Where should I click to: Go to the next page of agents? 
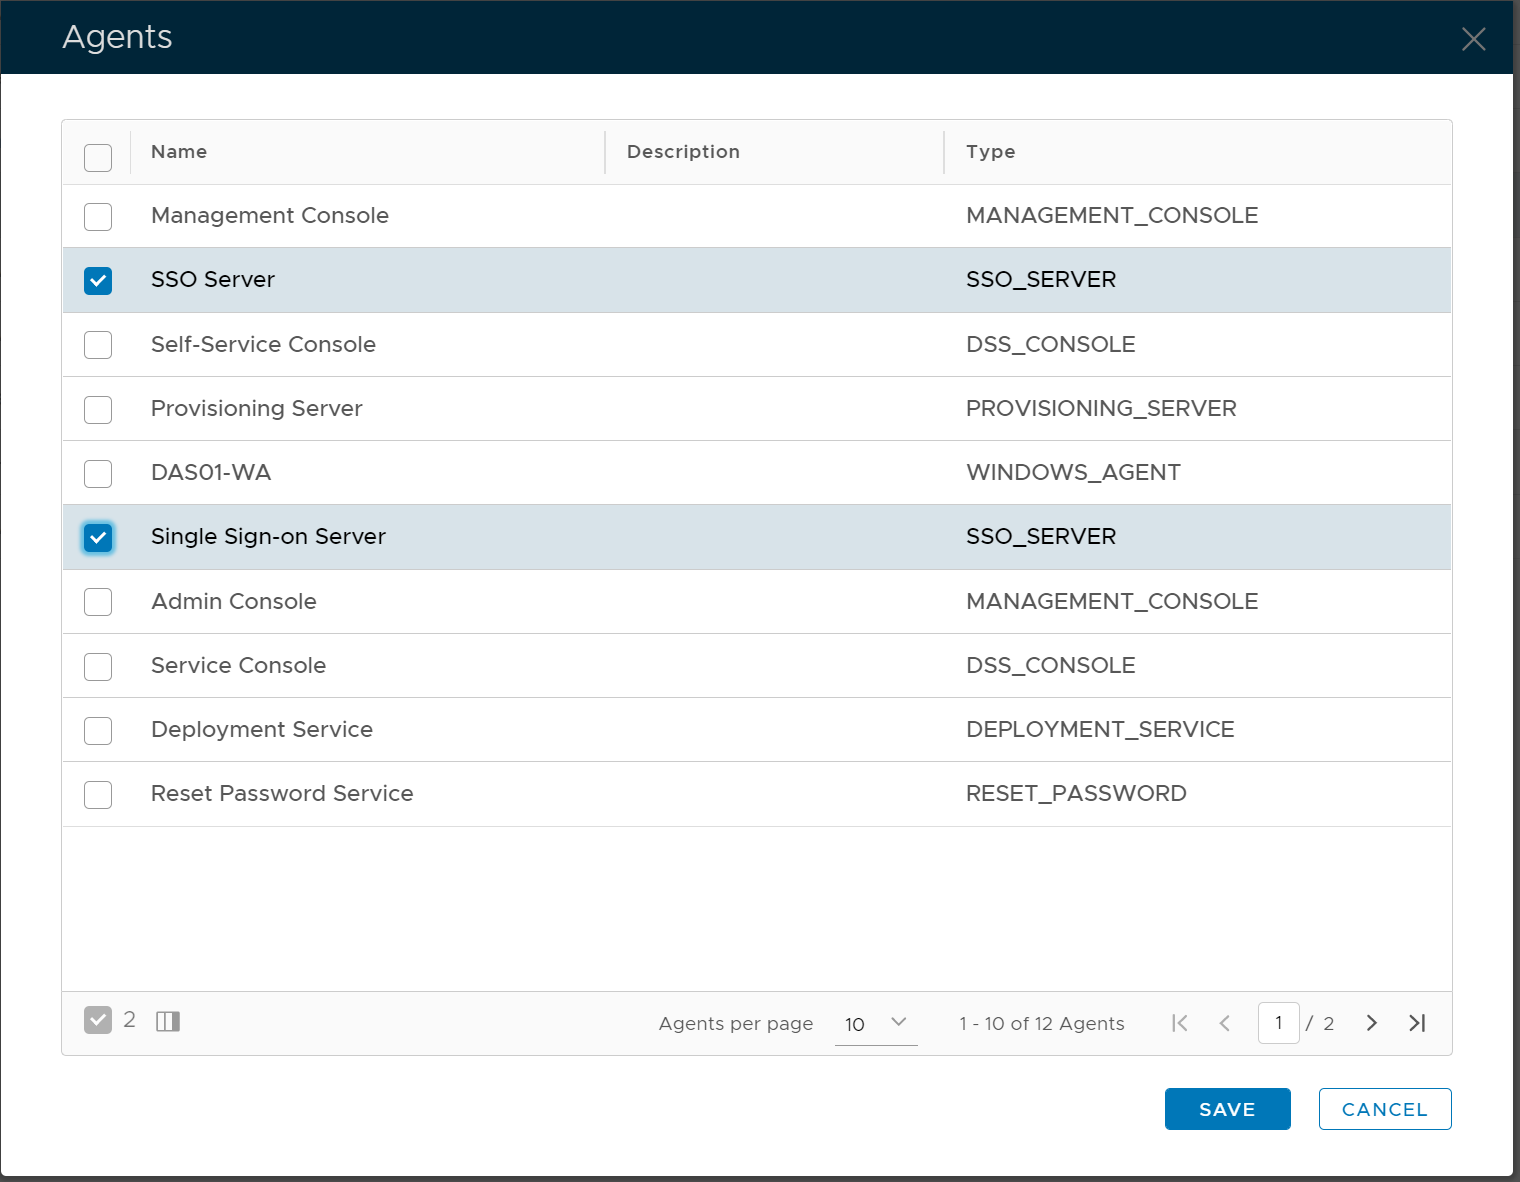(x=1371, y=1023)
